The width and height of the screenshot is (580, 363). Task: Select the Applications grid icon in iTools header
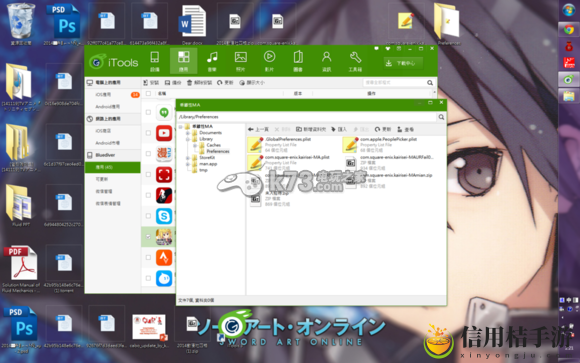pos(183,61)
